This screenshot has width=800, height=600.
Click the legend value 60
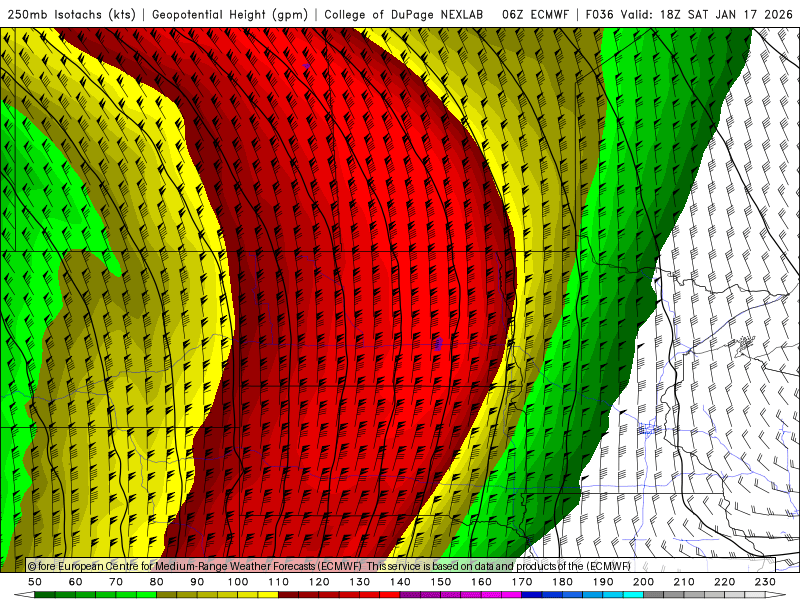(76, 582)
